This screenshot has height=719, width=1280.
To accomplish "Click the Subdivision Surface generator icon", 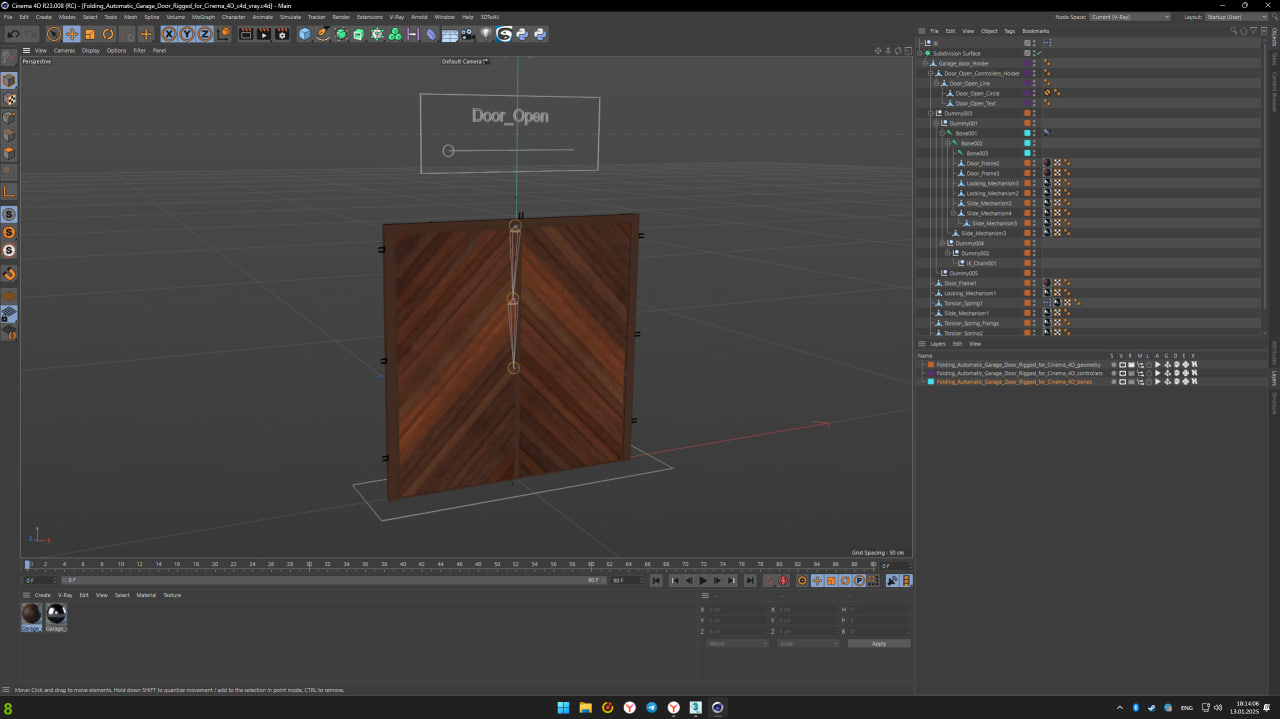I will tap(341, 34).
